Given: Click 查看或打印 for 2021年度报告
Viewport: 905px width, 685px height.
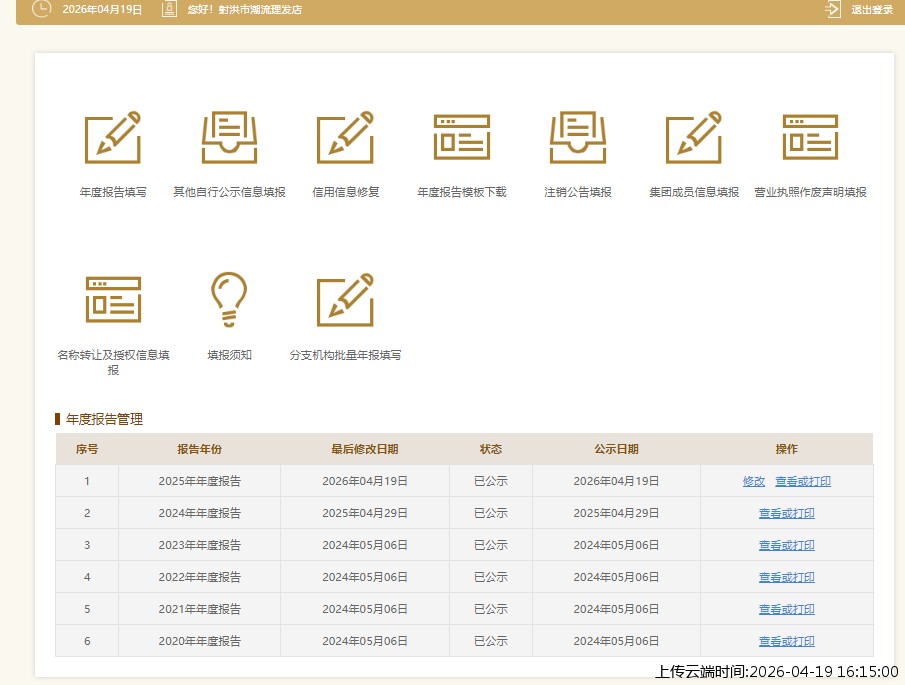Looking at the screenshot, I should coord(787,609).
